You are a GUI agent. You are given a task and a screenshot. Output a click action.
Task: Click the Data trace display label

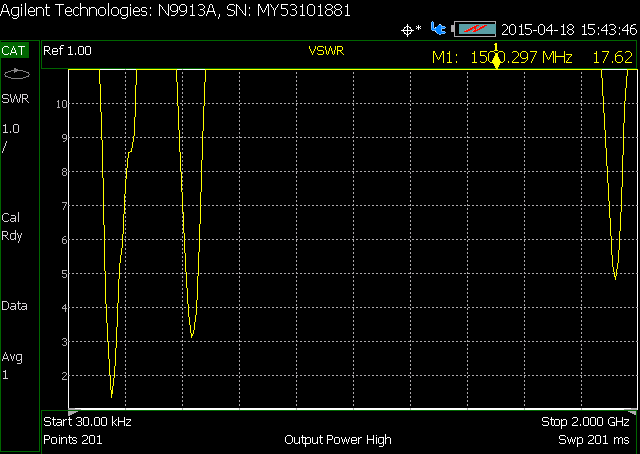(x=15, y=306)
